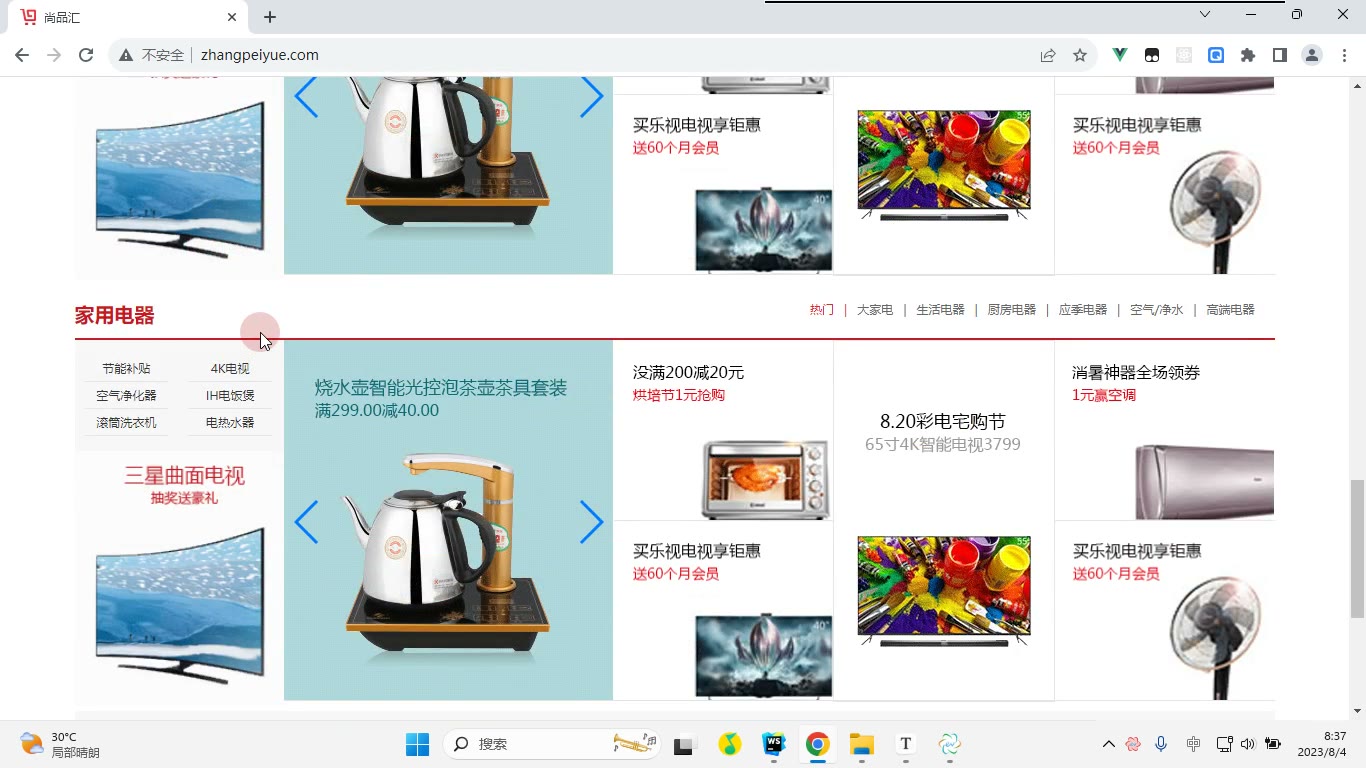The image size is (1366, 768).
Task: Open File Explorer from the taskbar
Action: click(861, 744)
